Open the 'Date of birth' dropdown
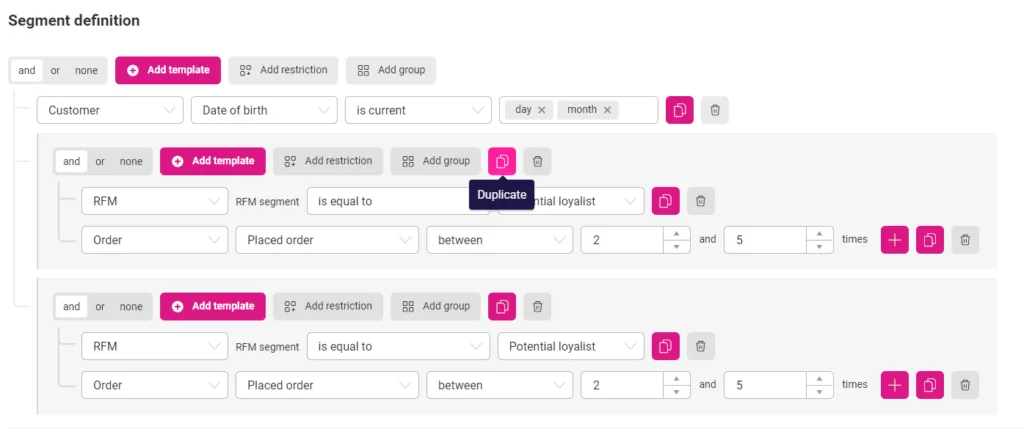Viewport: 1024px width, 429px height. (264, 110)
